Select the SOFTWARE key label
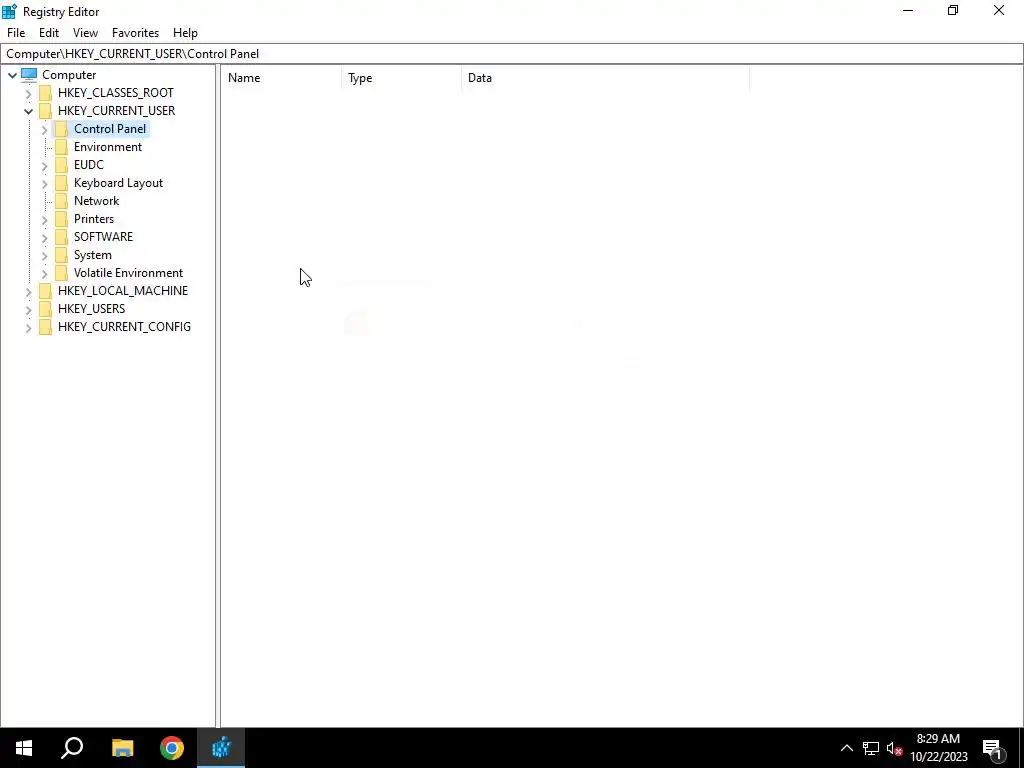This screenshot has height=768, width=1024. coord(103,236)
